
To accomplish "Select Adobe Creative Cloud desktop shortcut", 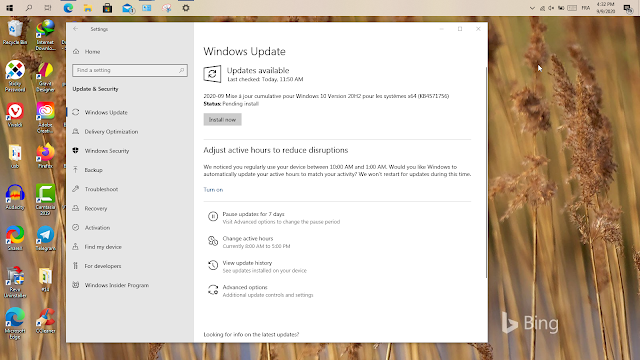I will click(45, 118).
